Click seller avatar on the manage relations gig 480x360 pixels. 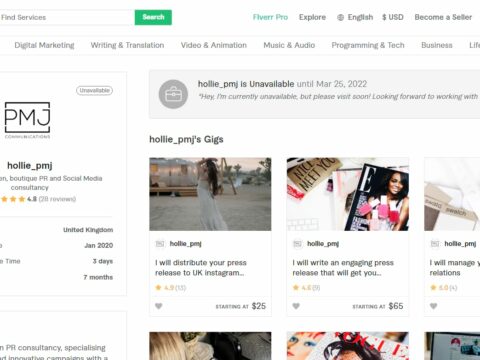coord(435,244)
